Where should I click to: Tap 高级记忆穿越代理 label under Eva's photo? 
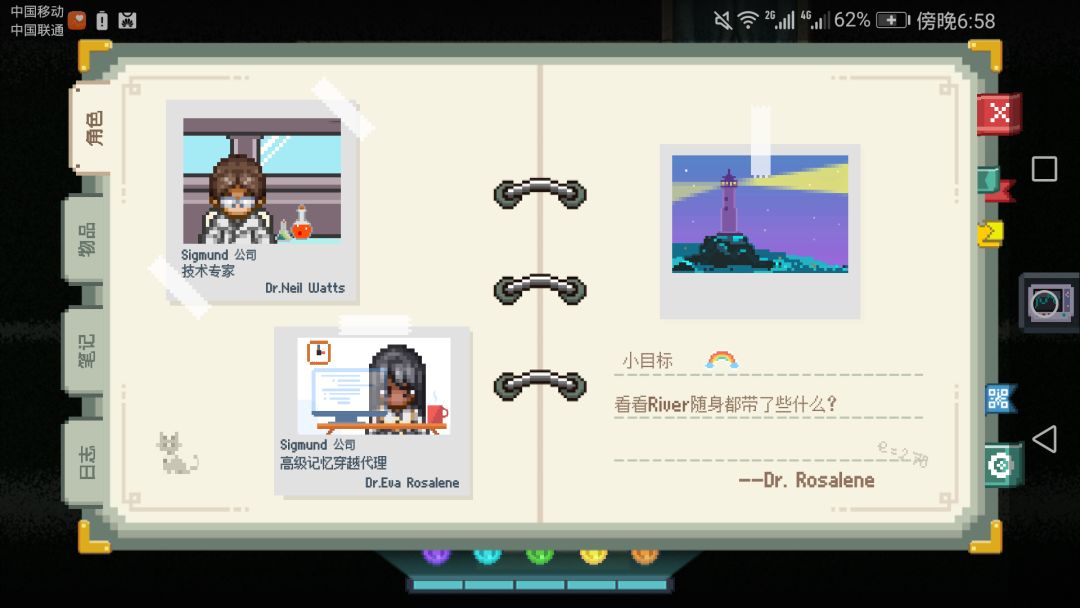(x=333, y=463)
